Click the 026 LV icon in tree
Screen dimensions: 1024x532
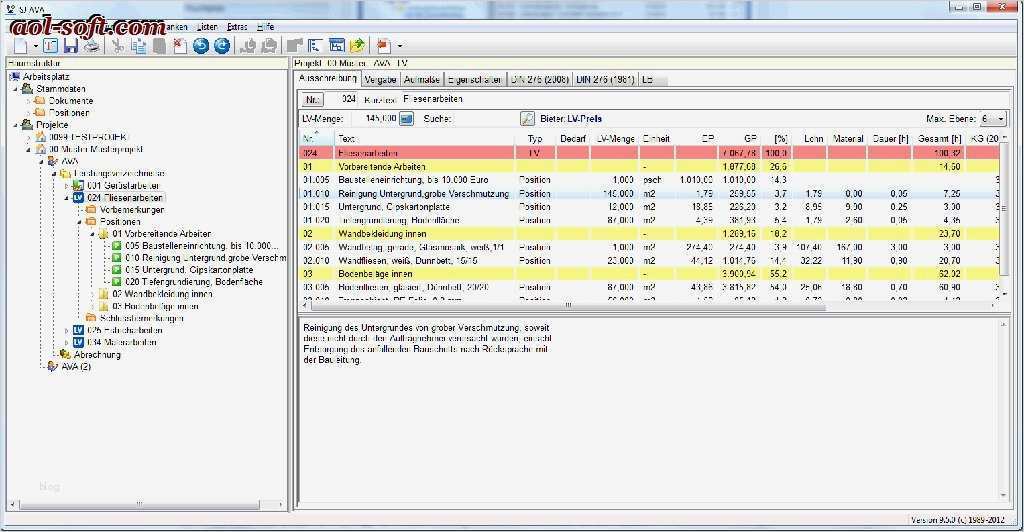pos(78,330)
